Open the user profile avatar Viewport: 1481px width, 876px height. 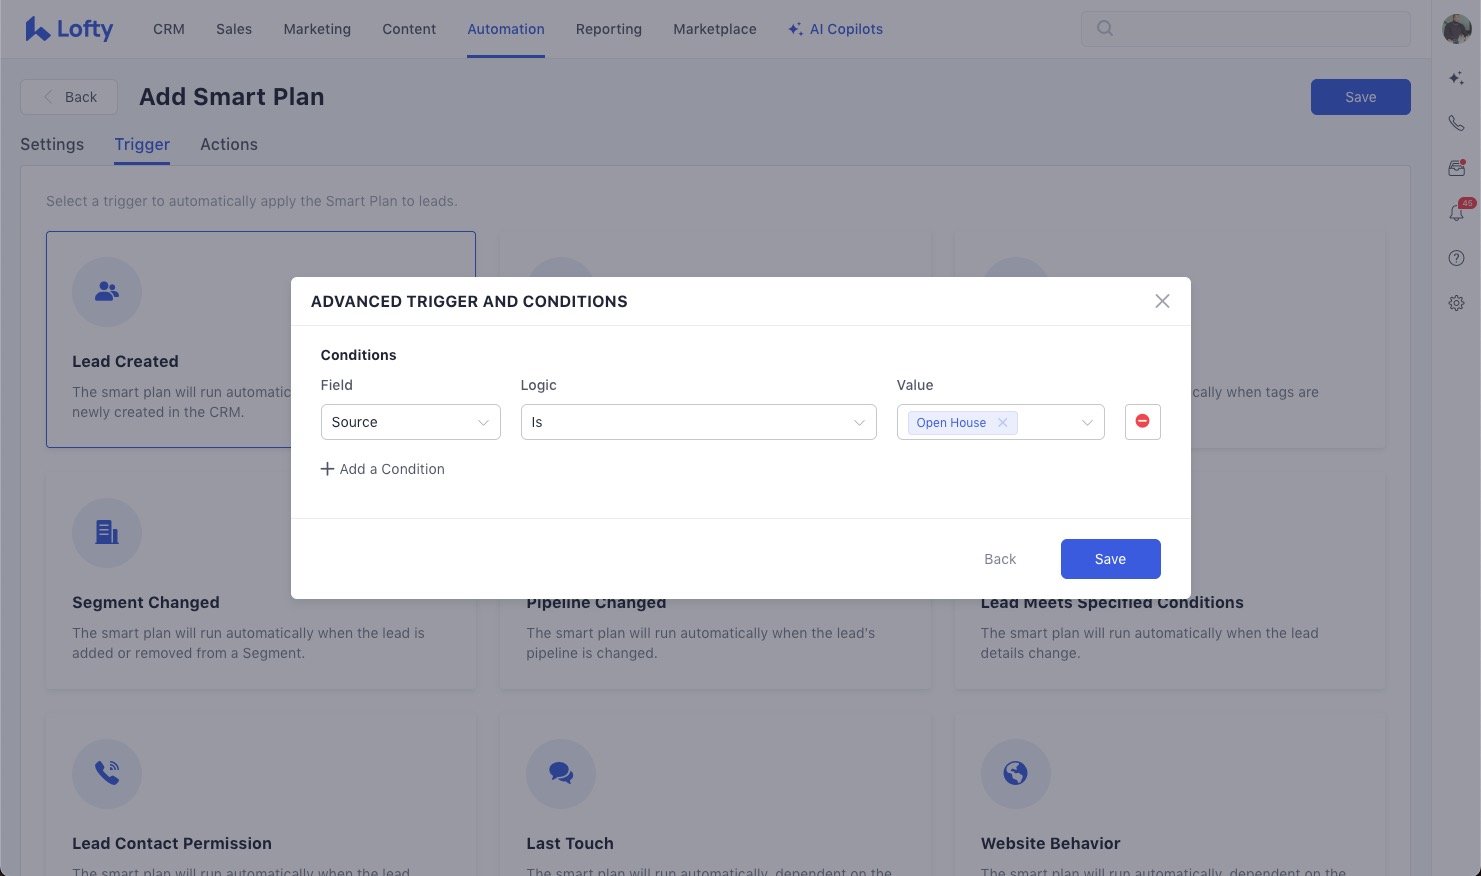pyautogui.click(x=1456, y=29)
